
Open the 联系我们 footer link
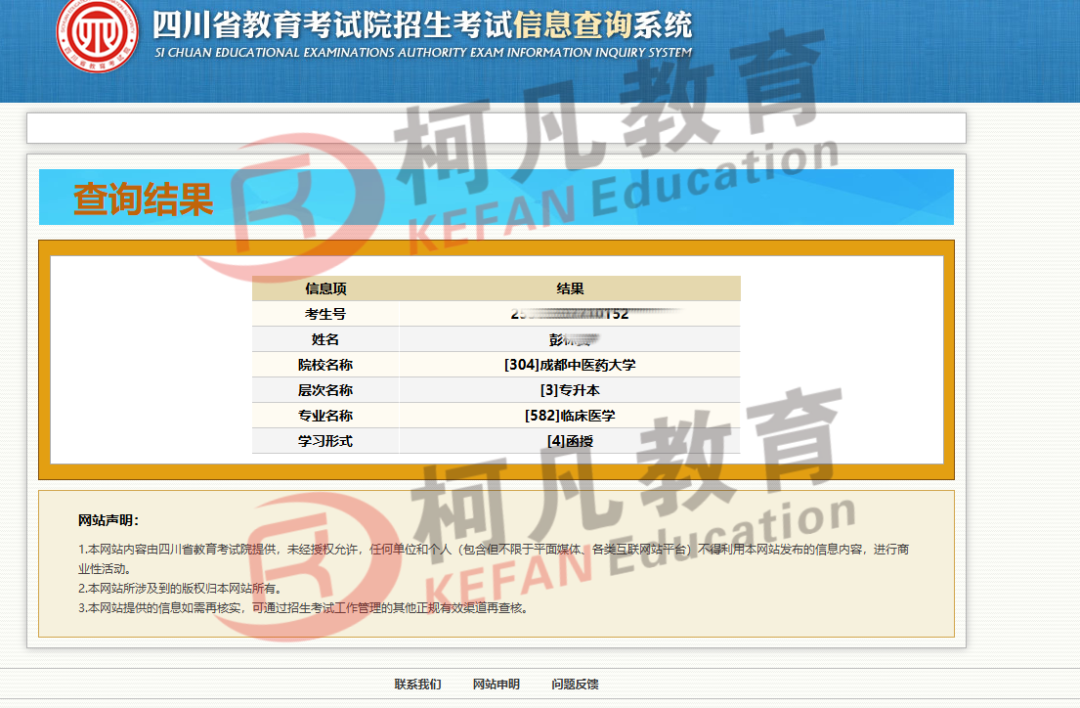pyautogui.click(x=417, y=684)
